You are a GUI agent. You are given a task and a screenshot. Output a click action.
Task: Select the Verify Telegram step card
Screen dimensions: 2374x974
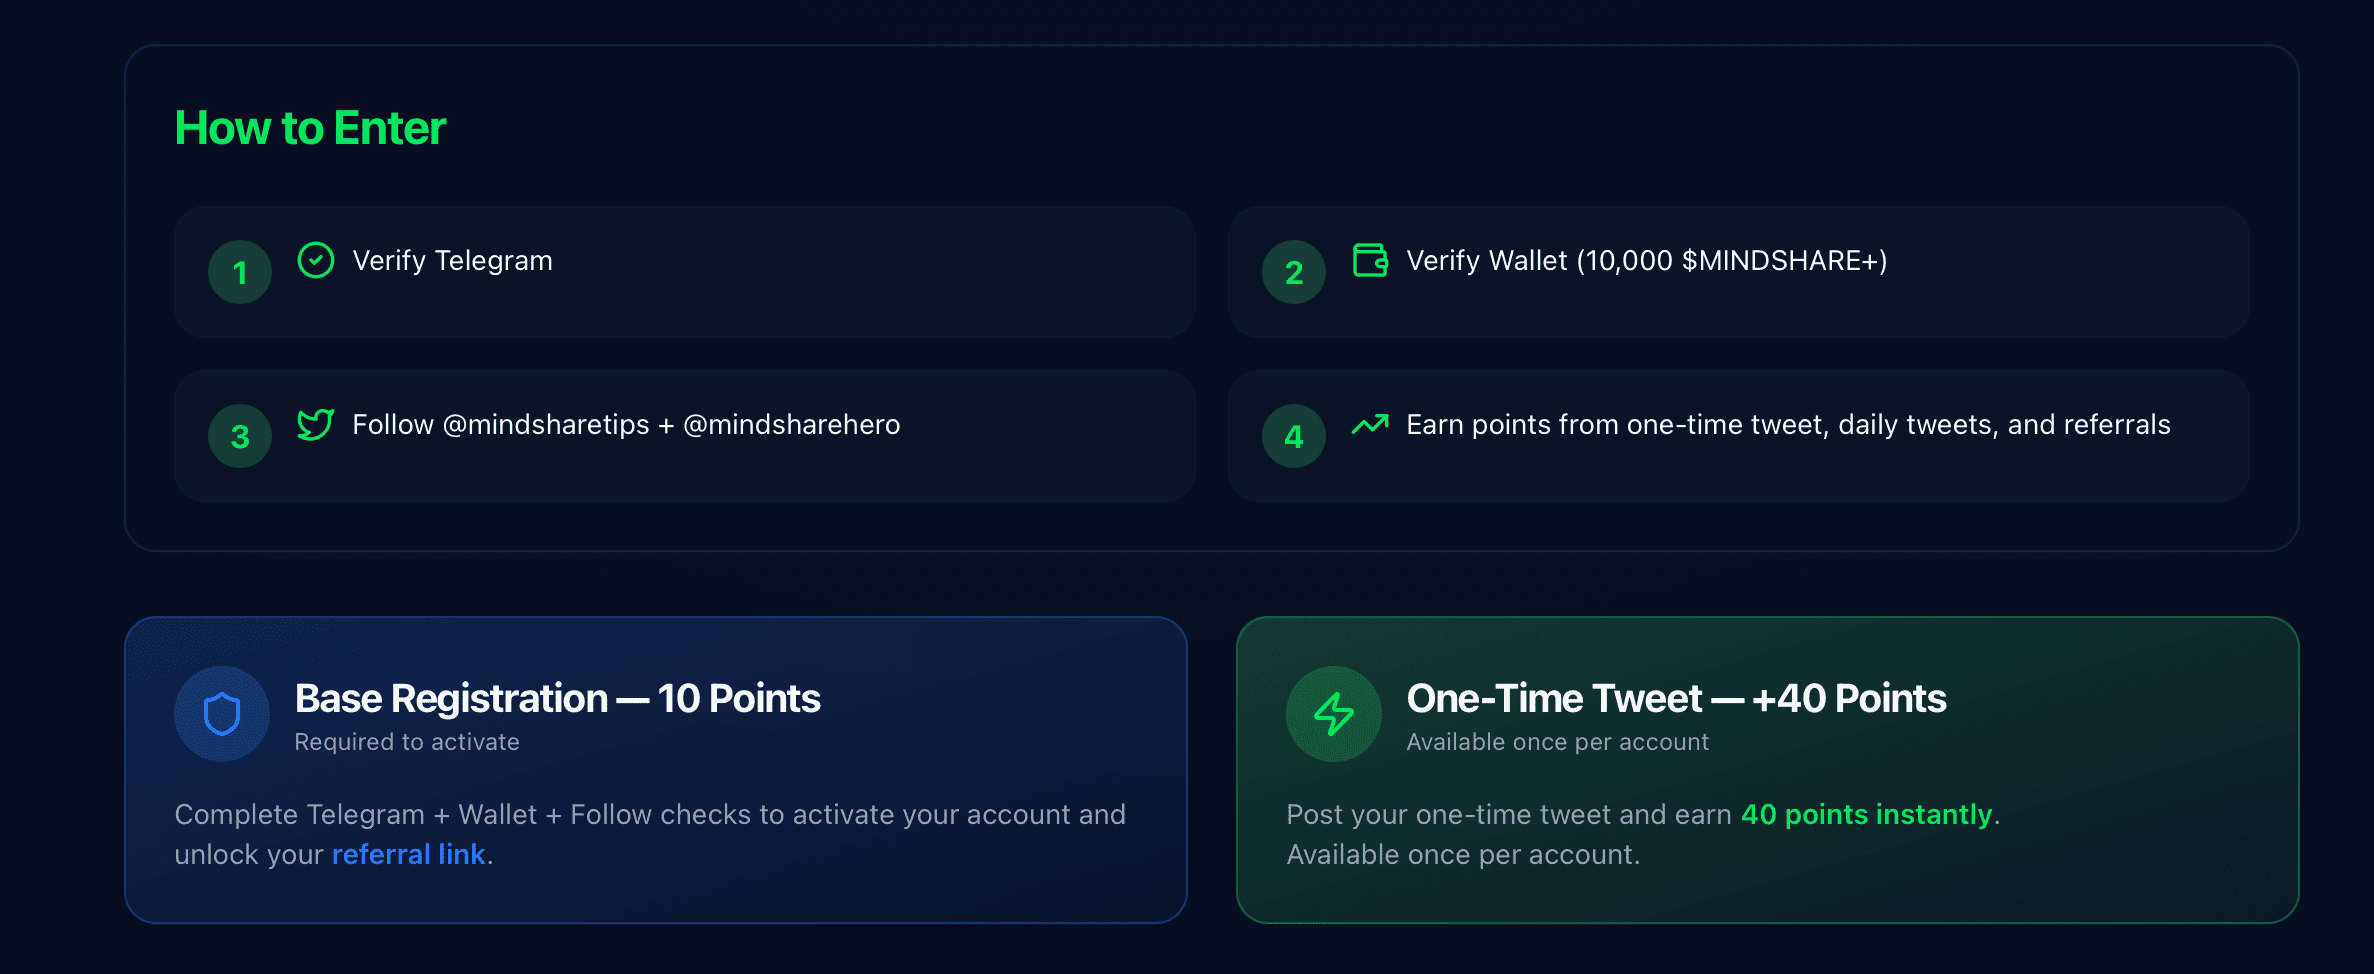[685, 271]
